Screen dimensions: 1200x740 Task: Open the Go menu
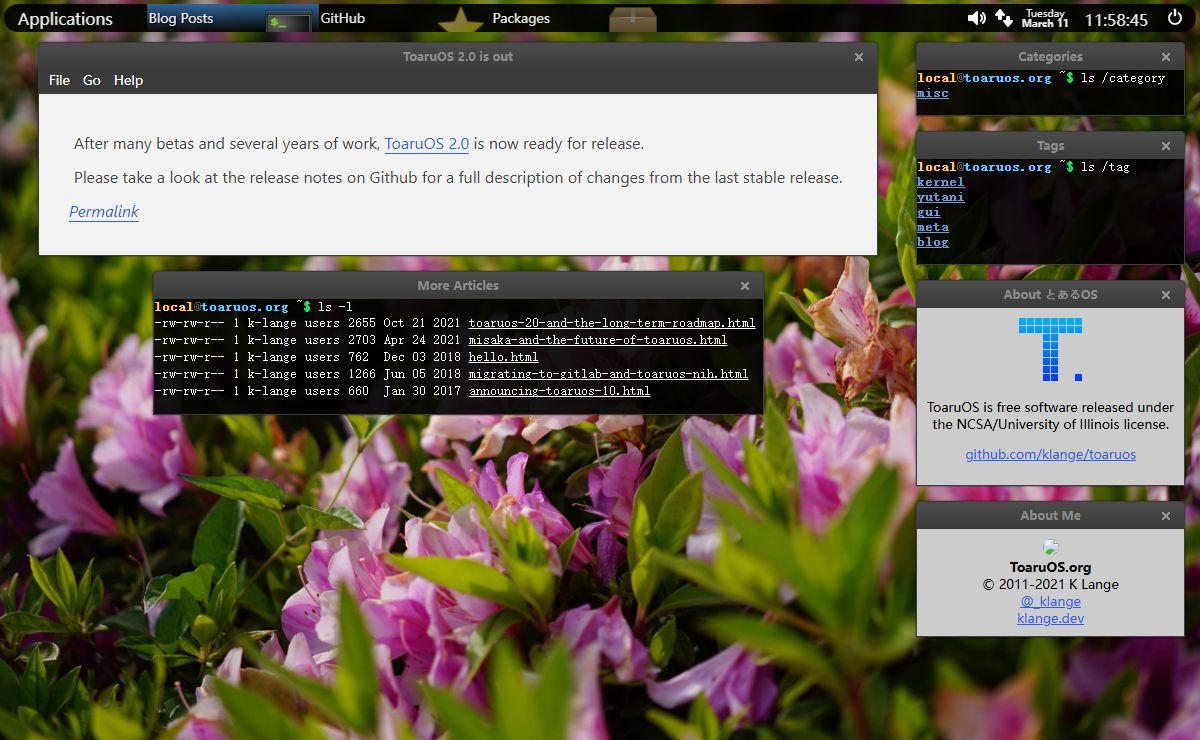tap(92, 80)
